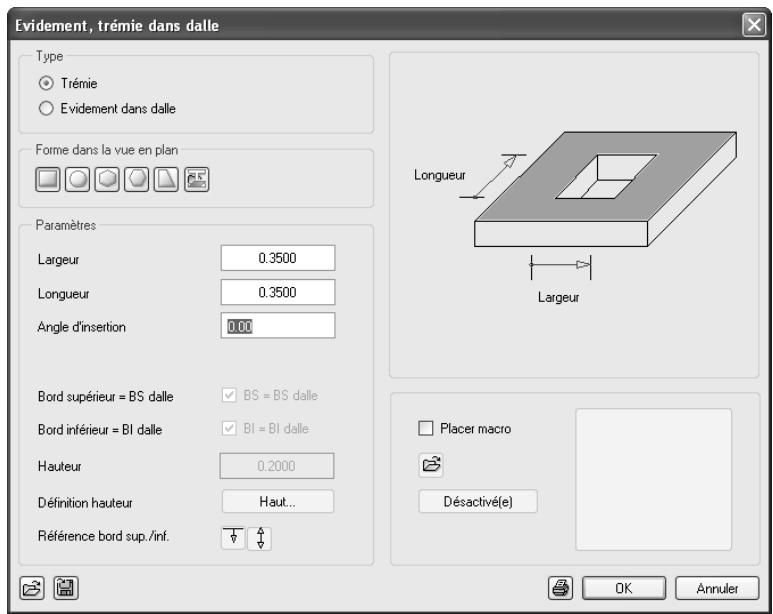
Task: Select the Trémie radio button
Action: coord(46,83)
